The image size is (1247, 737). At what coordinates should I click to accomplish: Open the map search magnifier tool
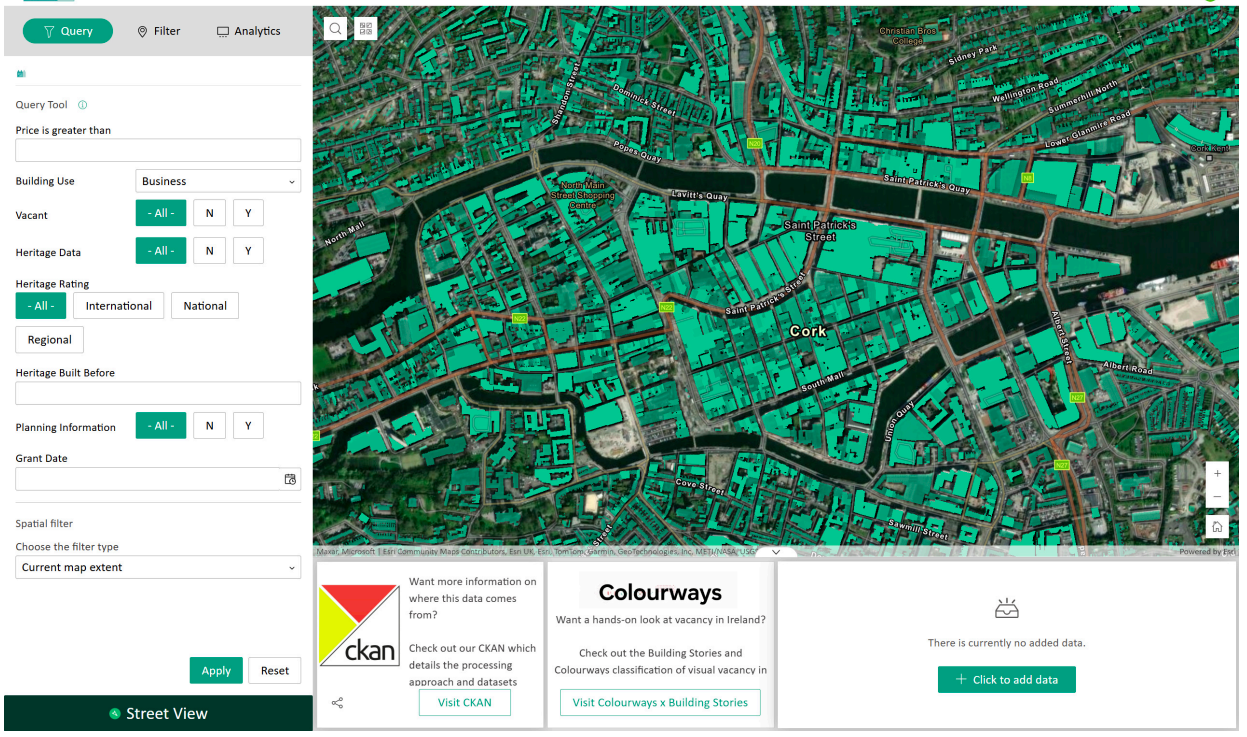[x=335, y=28]
